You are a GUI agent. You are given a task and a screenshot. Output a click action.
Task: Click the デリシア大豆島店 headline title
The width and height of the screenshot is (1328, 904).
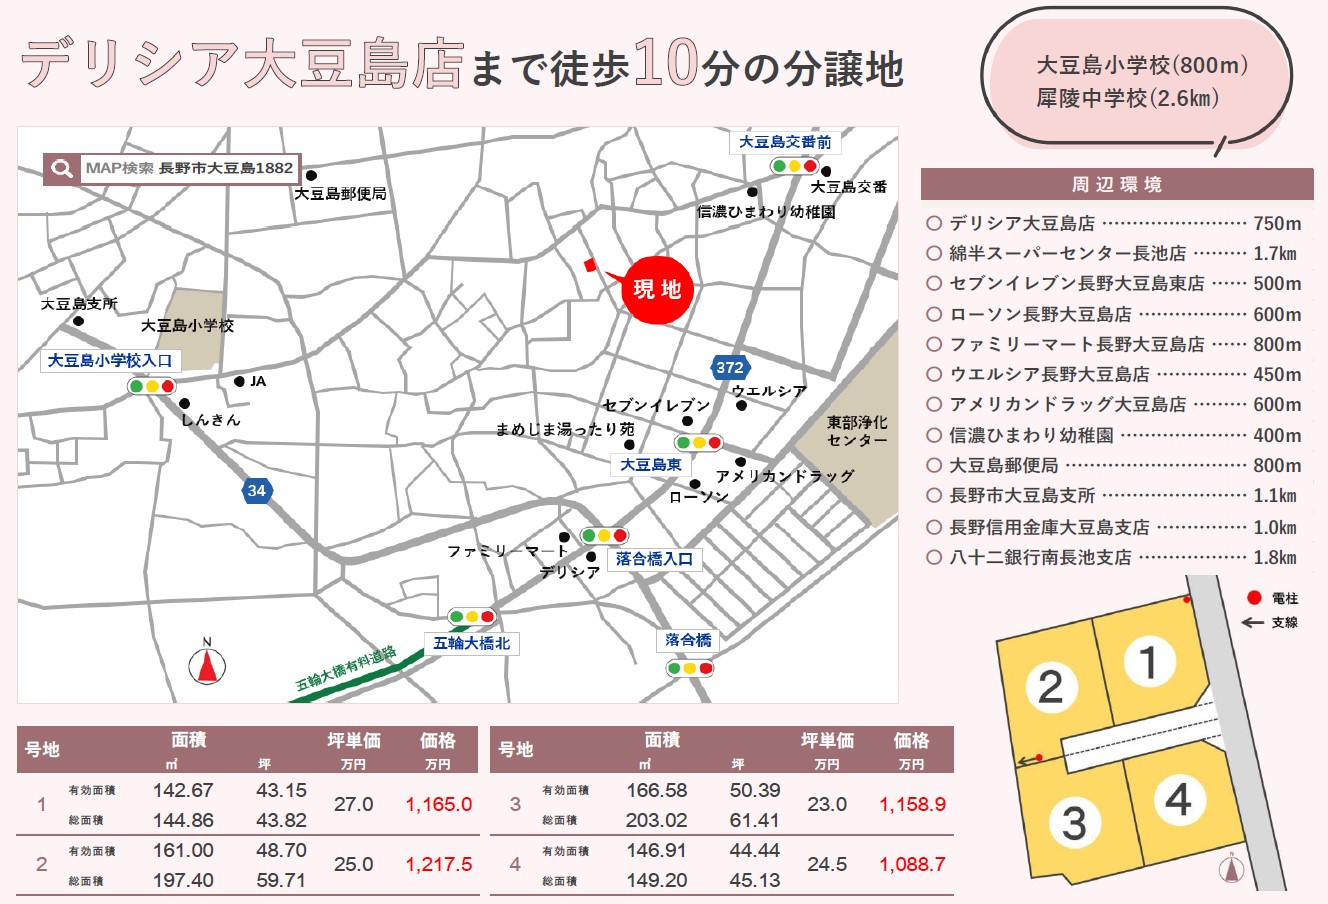click(x=242, y=65)
